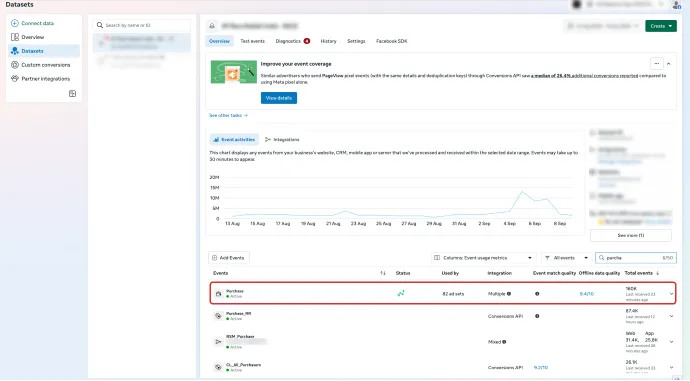The image size is (690, 381).
Task: Click the Diagnostics red alert badge
Action: pyautogui.click(x=307, y=41)
